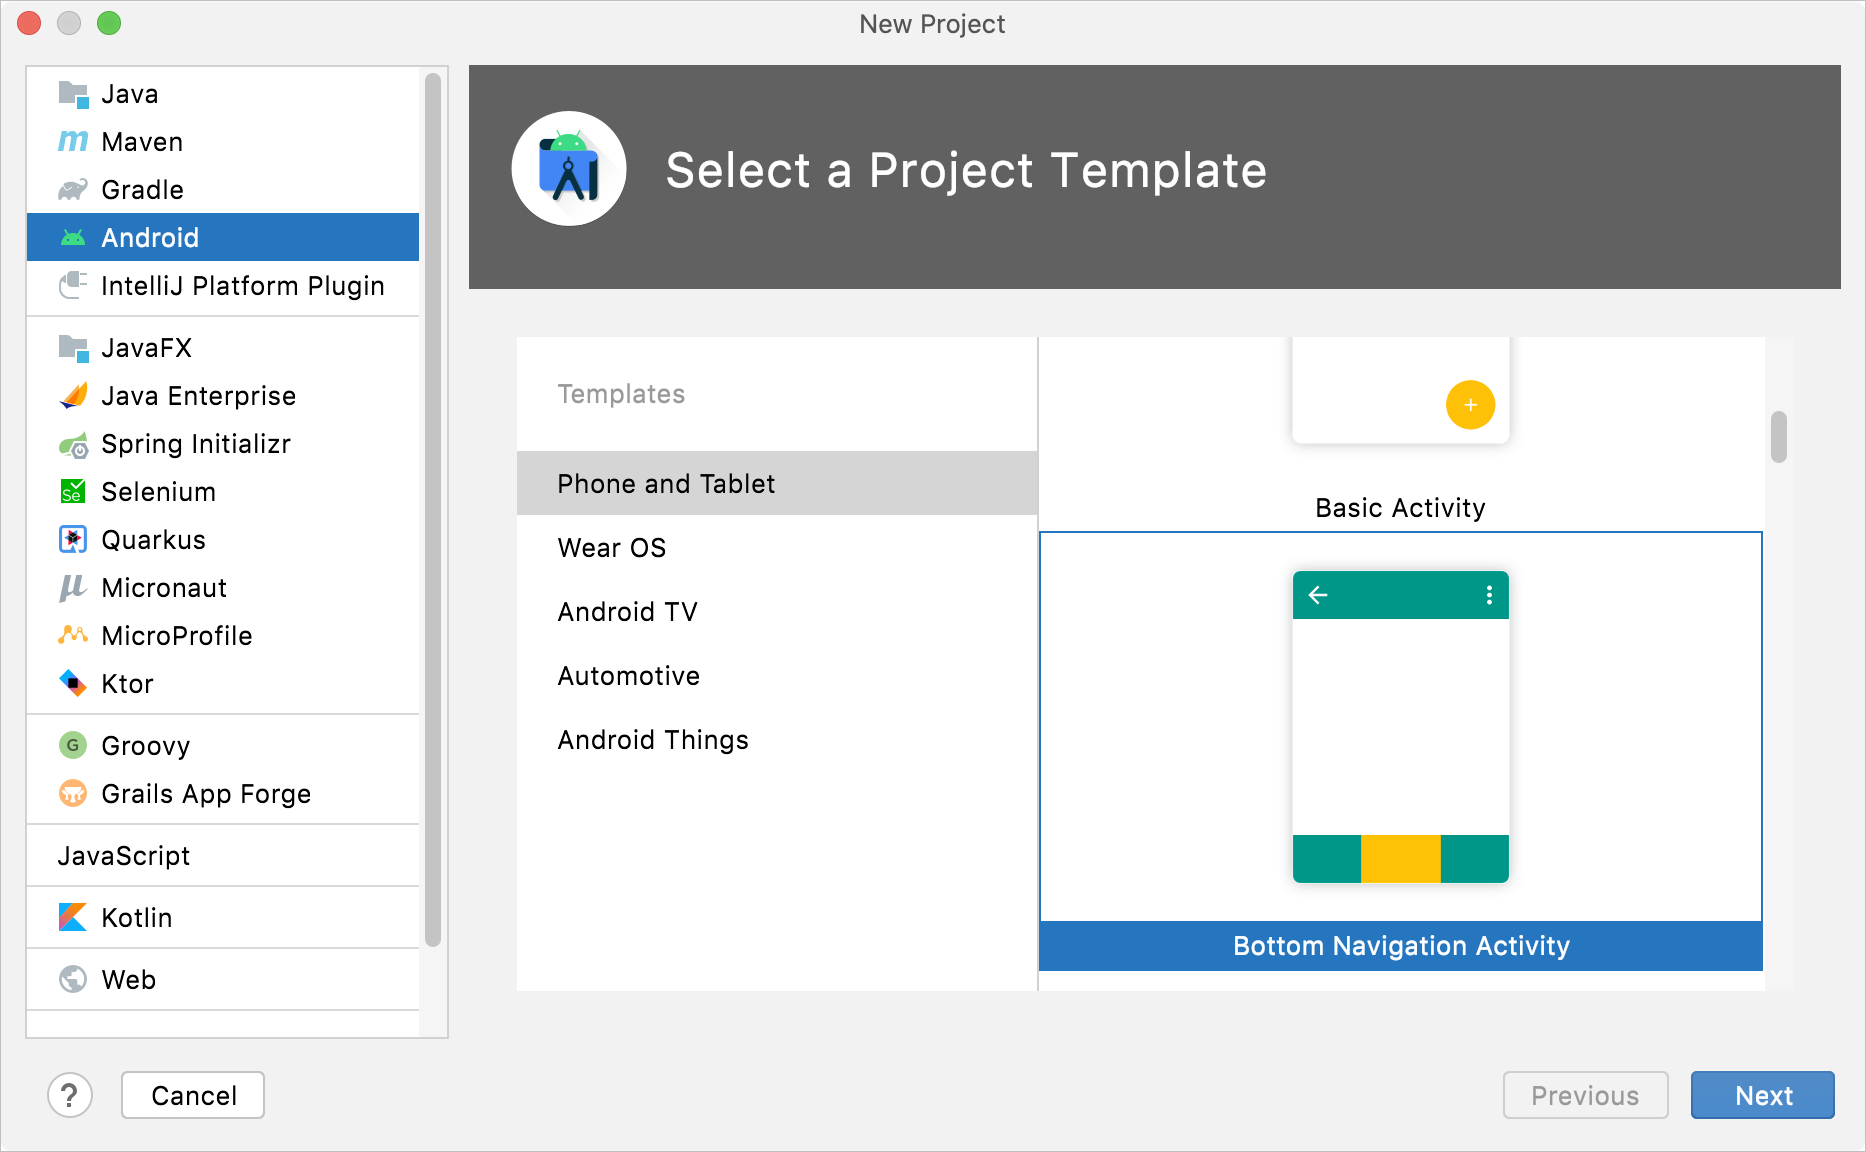Select JavaScript project type
The image size is (1866, 1152).
[x=223, y=856]
